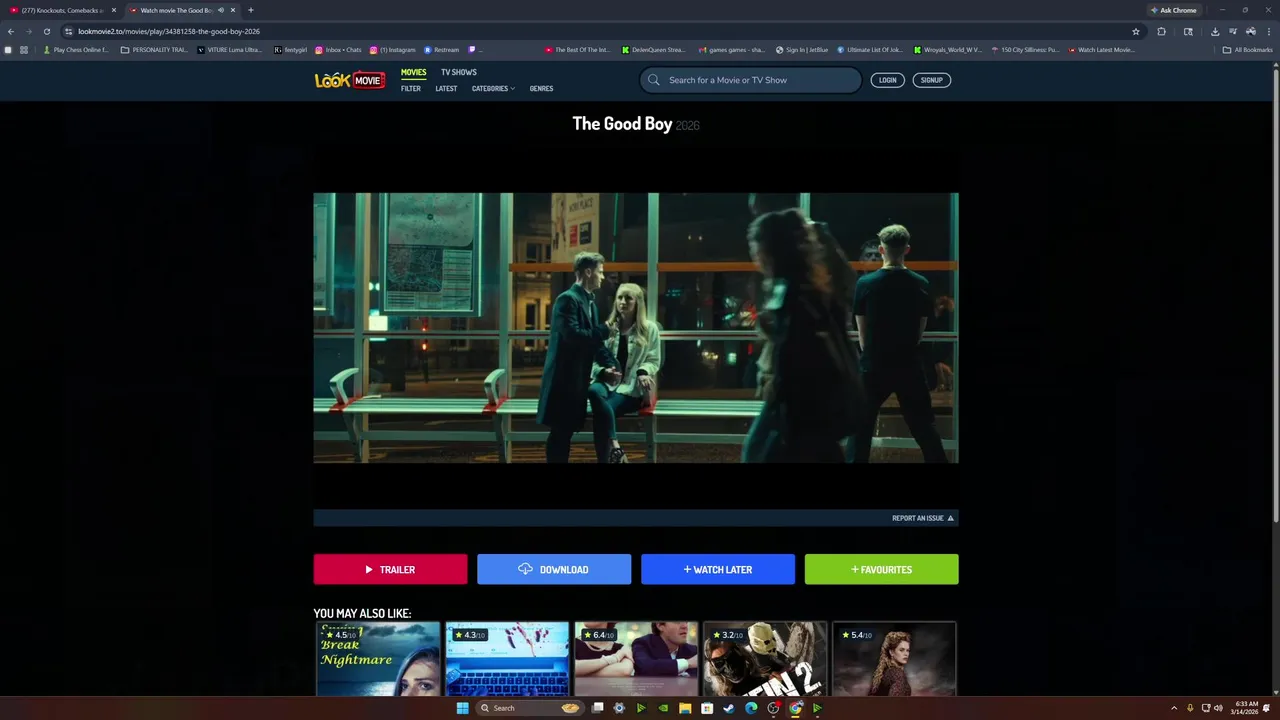Open the Chrome downloads tray icon
This screenshot has height=720, width=1280.
click(1215, 31)
